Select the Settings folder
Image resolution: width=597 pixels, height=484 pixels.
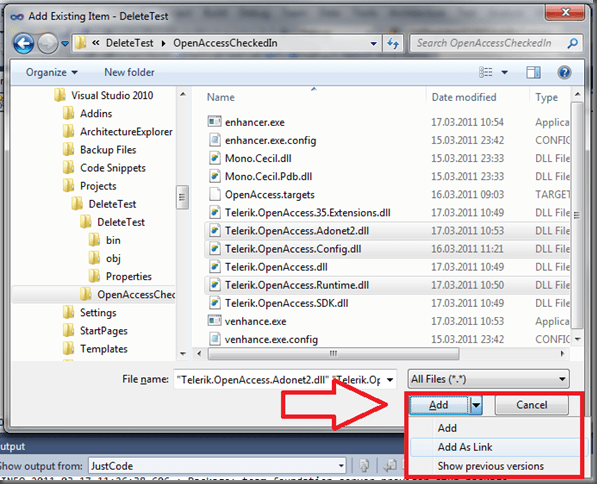(98, 313)
